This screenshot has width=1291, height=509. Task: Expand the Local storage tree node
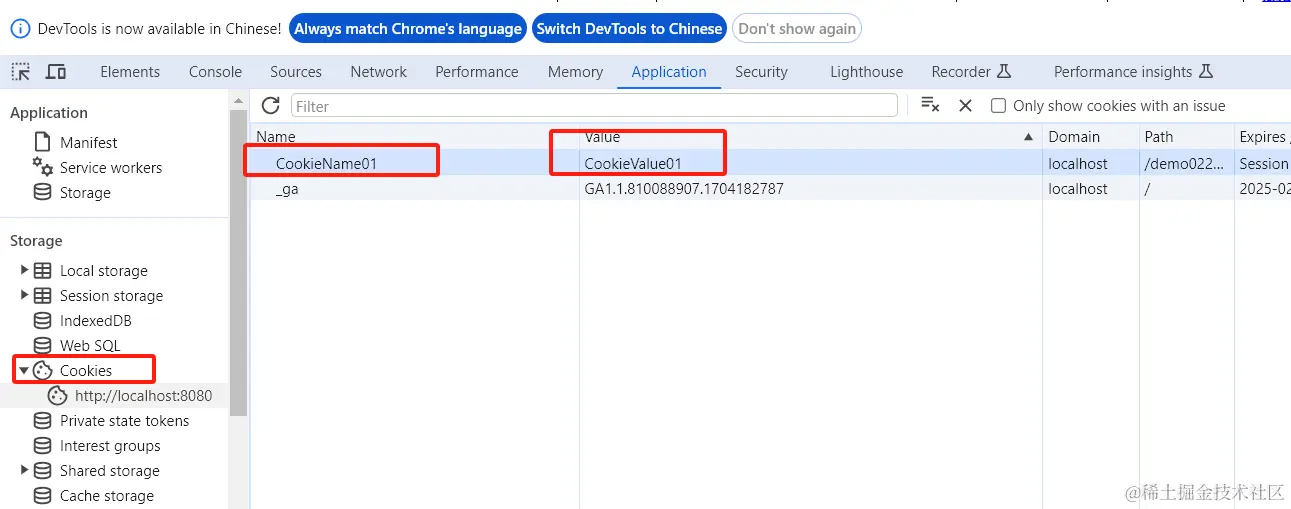click(25, 270)
